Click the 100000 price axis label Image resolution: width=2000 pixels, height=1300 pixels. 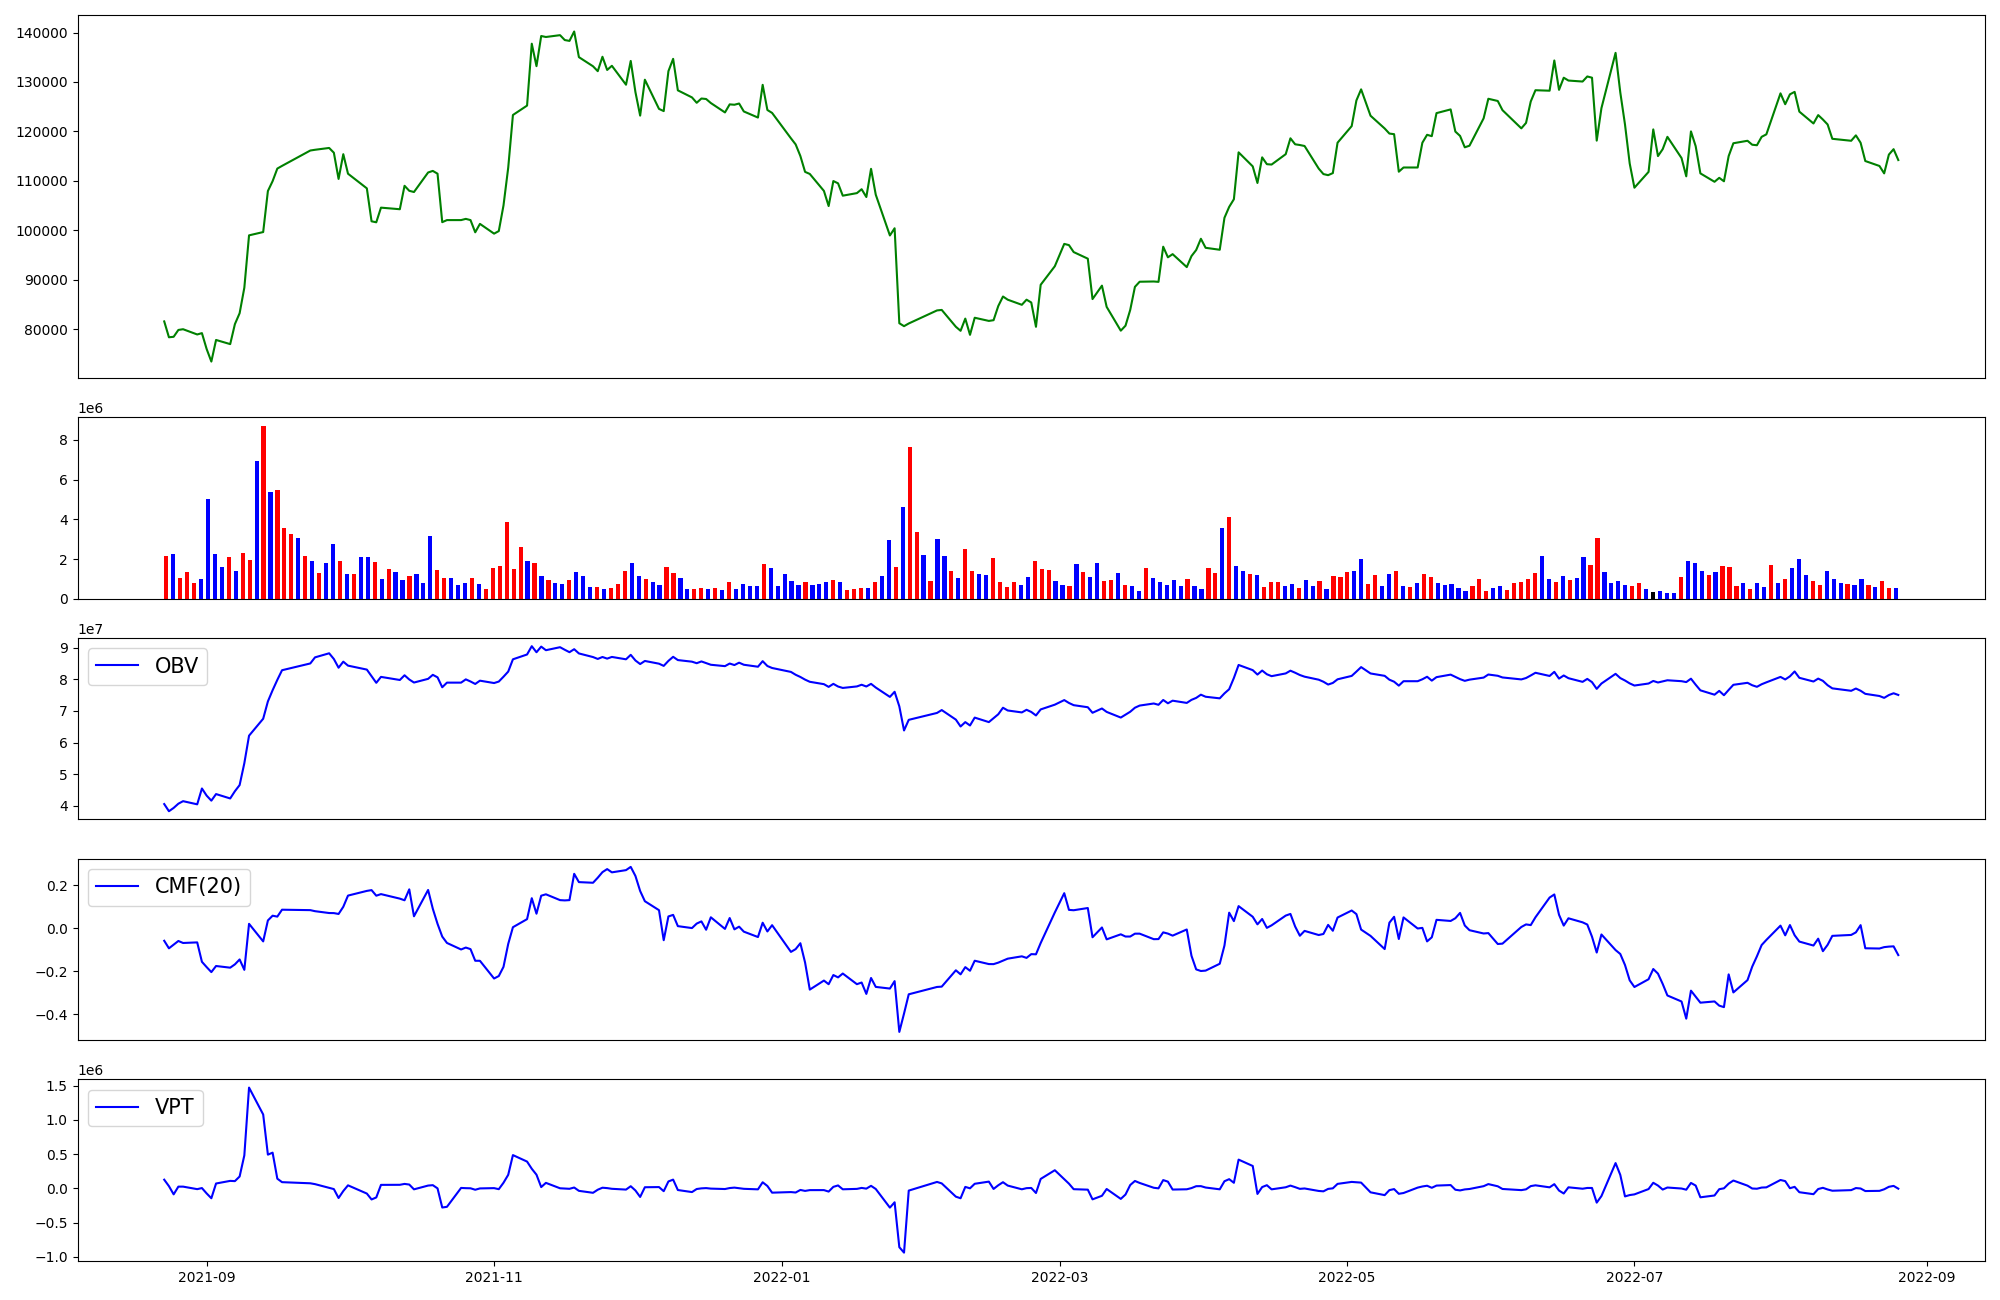pyautogui.click(x=42, y=231)
